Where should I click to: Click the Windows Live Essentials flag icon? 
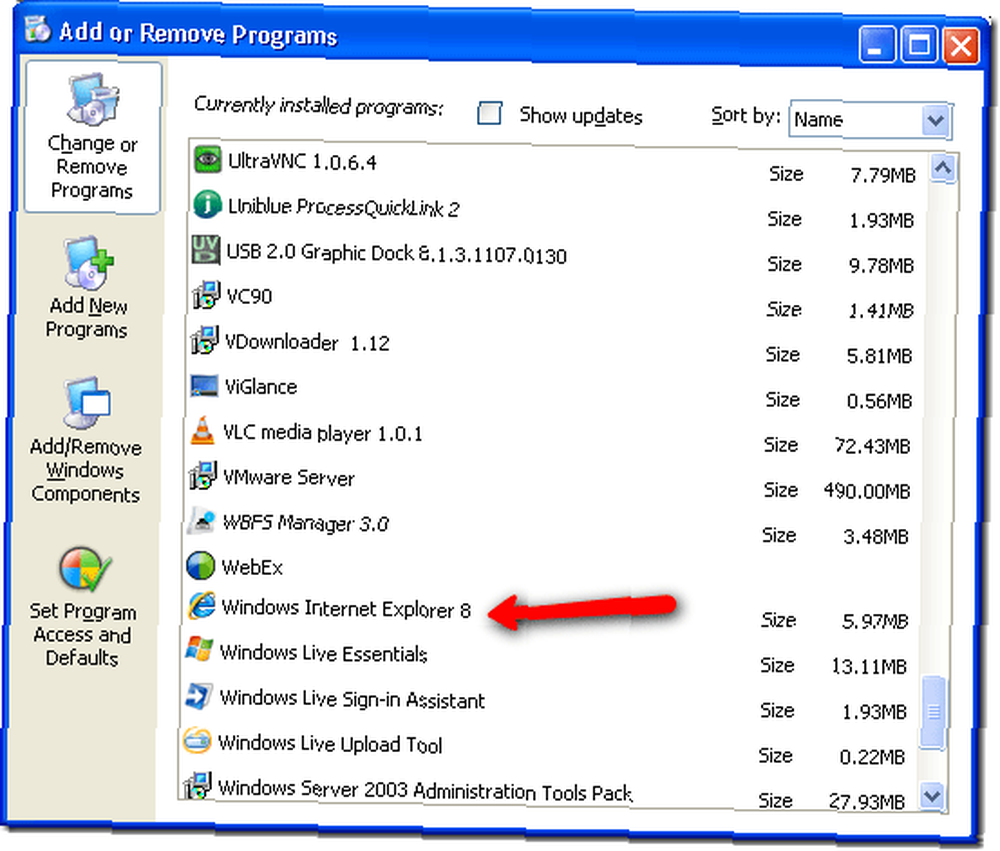click(200, 649)
